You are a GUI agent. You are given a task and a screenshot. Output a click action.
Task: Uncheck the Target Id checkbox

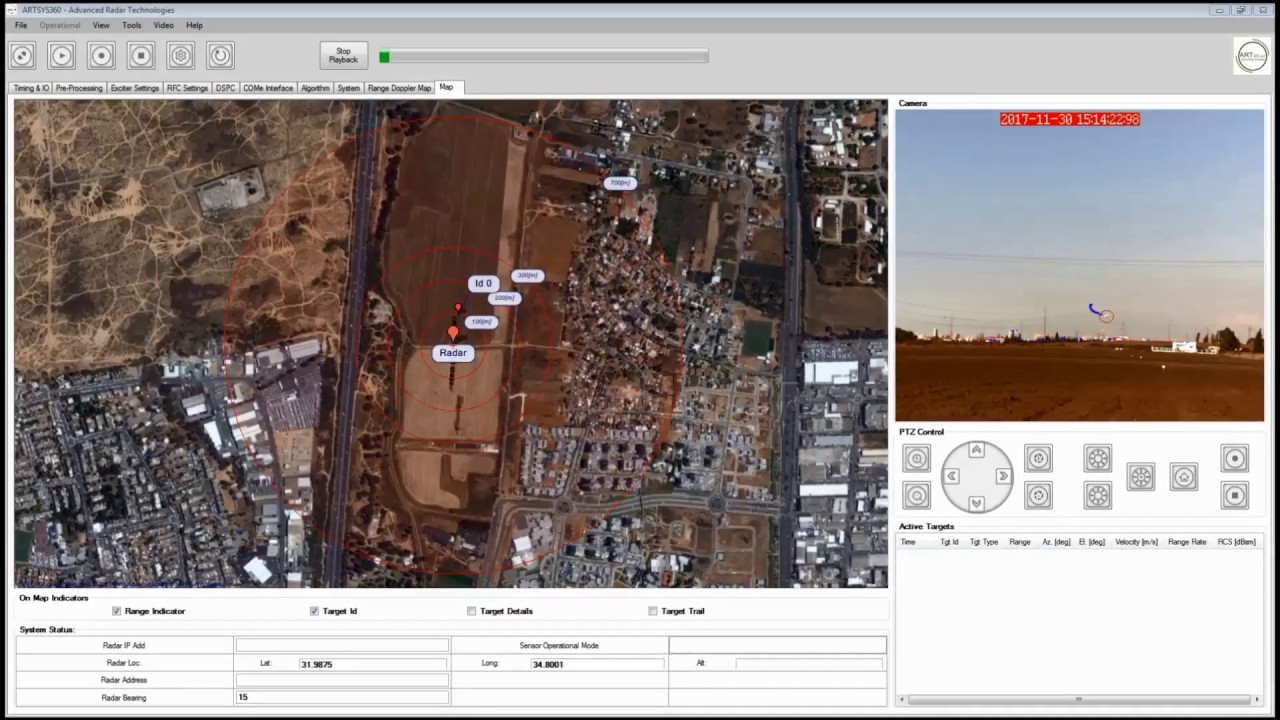314,611
